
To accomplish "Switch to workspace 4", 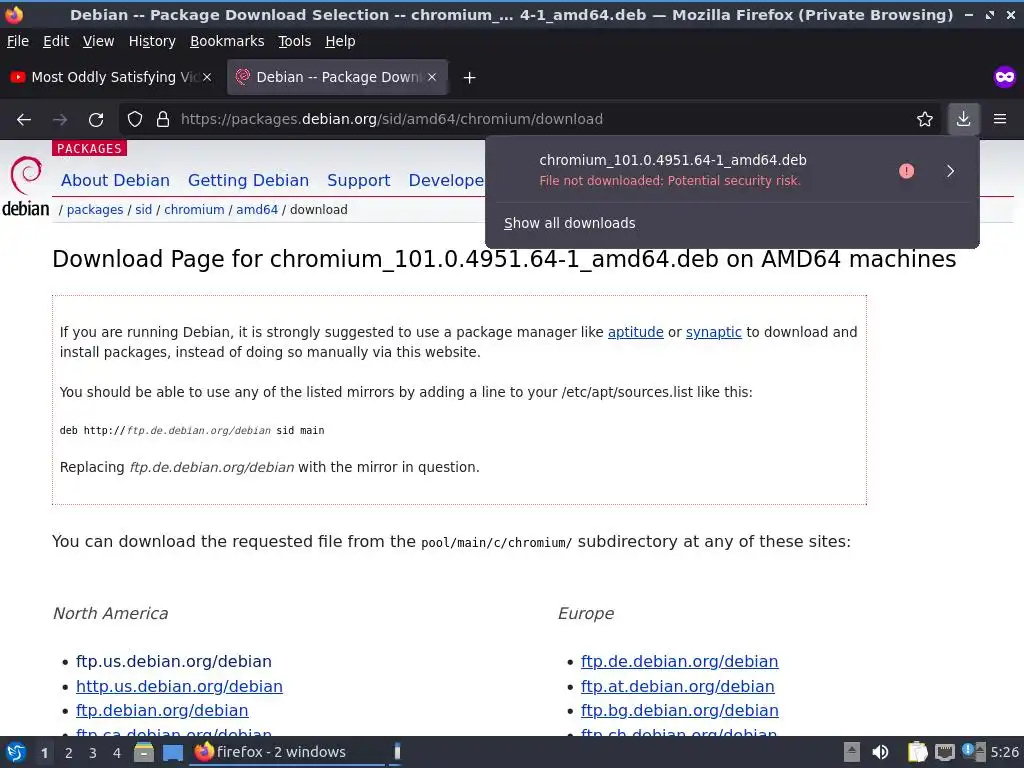I will 116,753.
